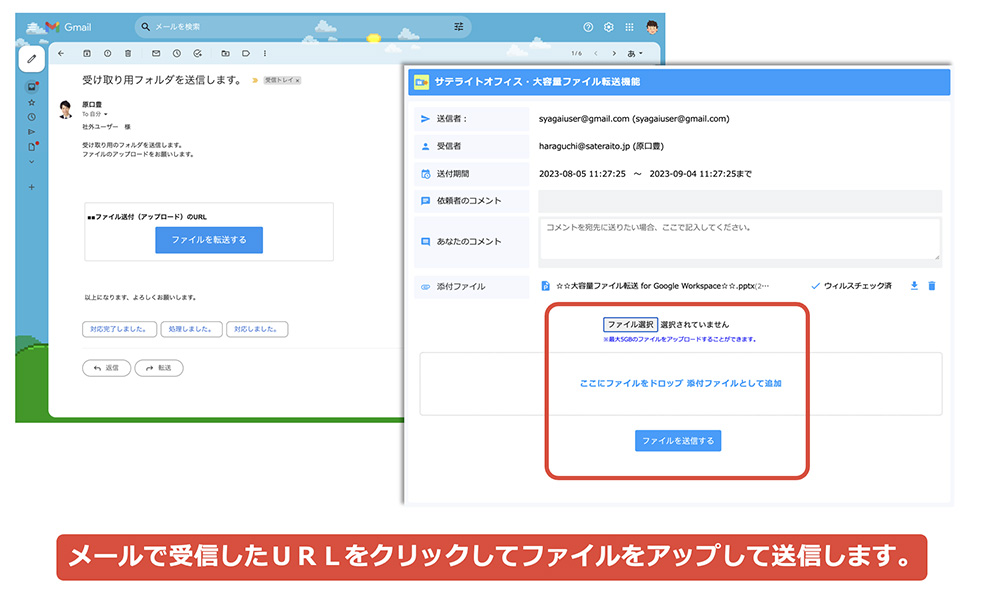The width and height of the screenshot is (1000, 602).
Task: Click the 依頼者のコメント gray field
Action: [740, 201]
